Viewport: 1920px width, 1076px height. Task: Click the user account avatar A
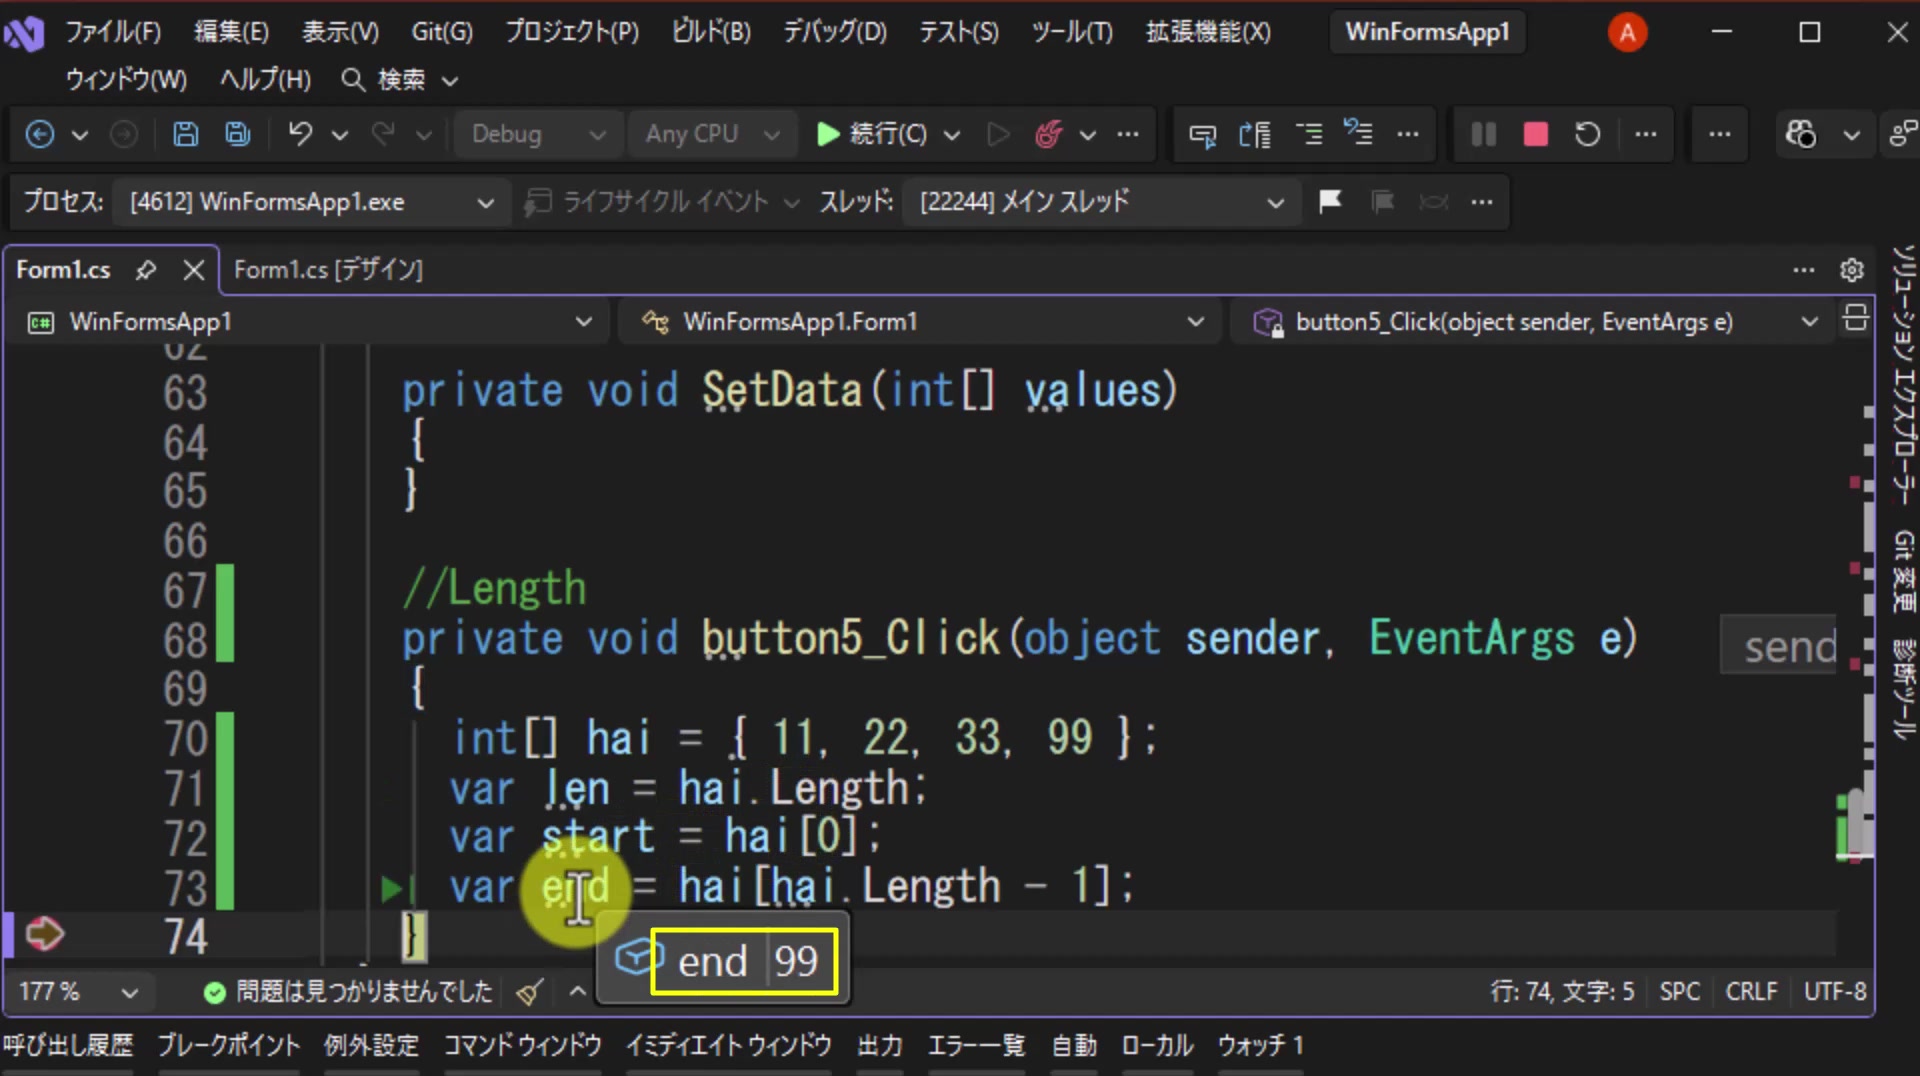click(x=1627, y=32)
